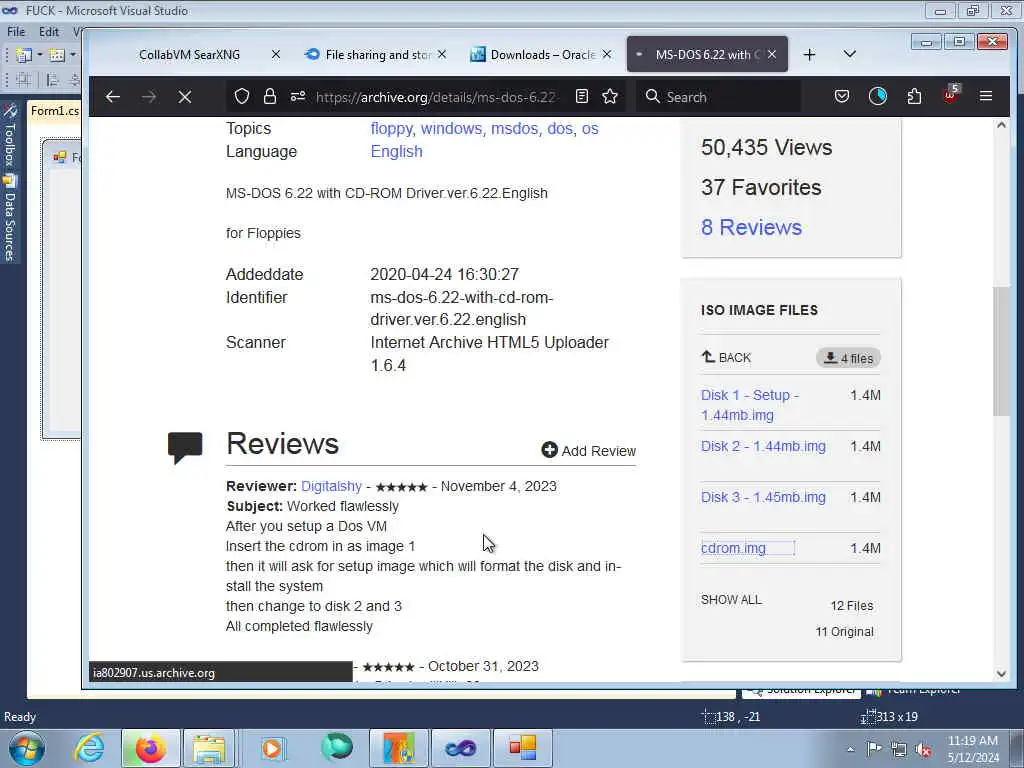
Task: Open the msdos topic link
Action: click(515, 129)
